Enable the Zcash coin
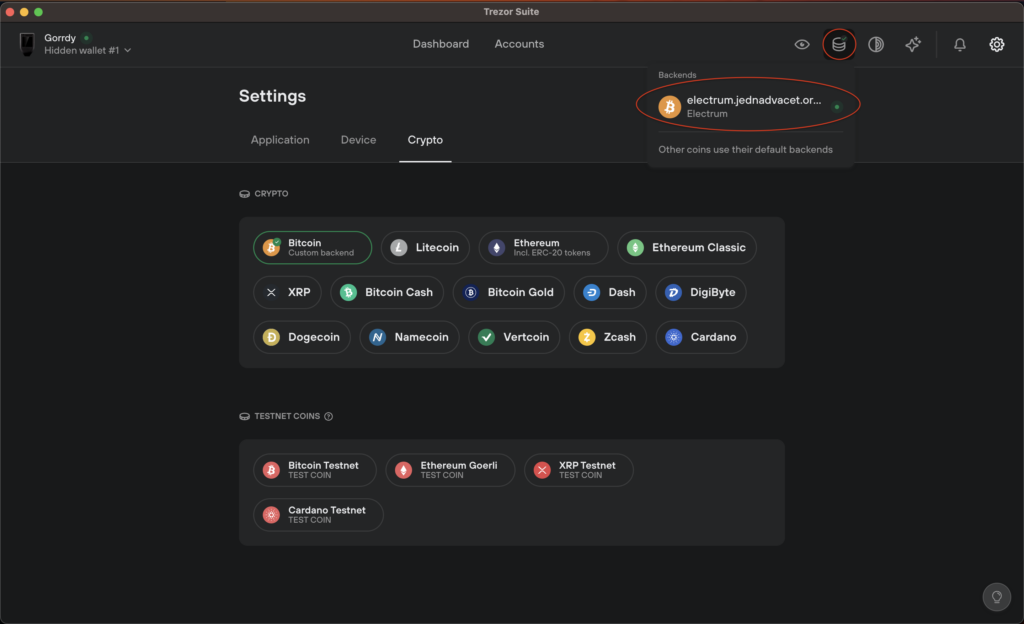This screenshot has width=1024, height=624. click(607, 337)
